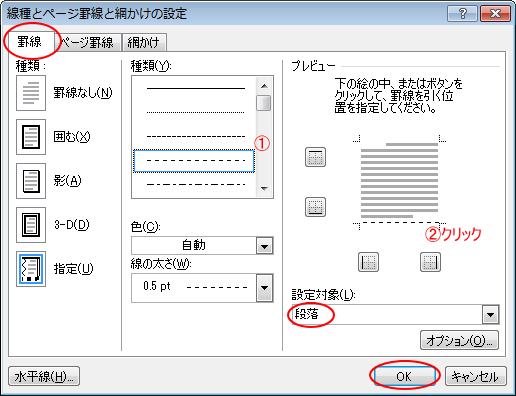
Task: Click the 指定(U) label
Action: [x=74, y=269]
